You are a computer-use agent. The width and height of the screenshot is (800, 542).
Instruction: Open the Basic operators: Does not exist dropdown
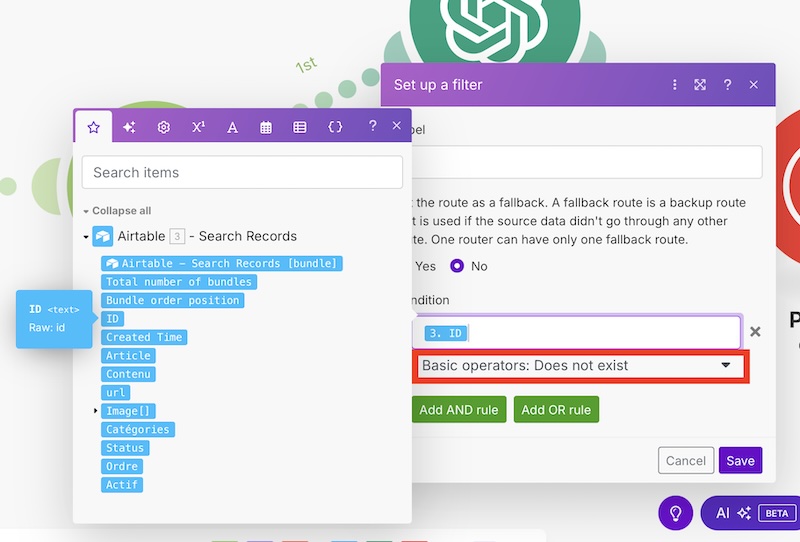[x=581, y=366]
